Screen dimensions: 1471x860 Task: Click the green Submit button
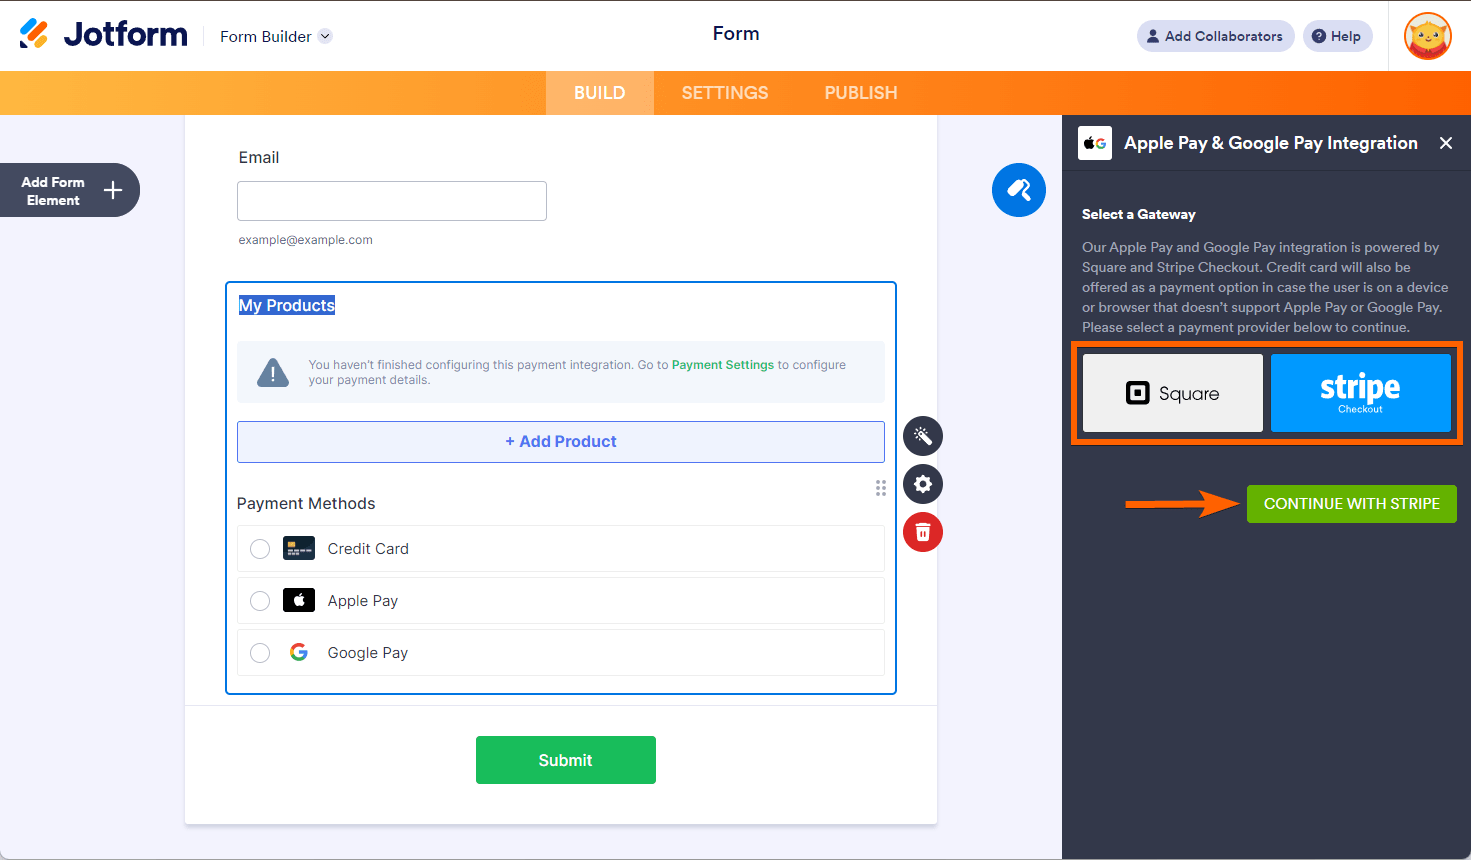(x=566, y=760)
